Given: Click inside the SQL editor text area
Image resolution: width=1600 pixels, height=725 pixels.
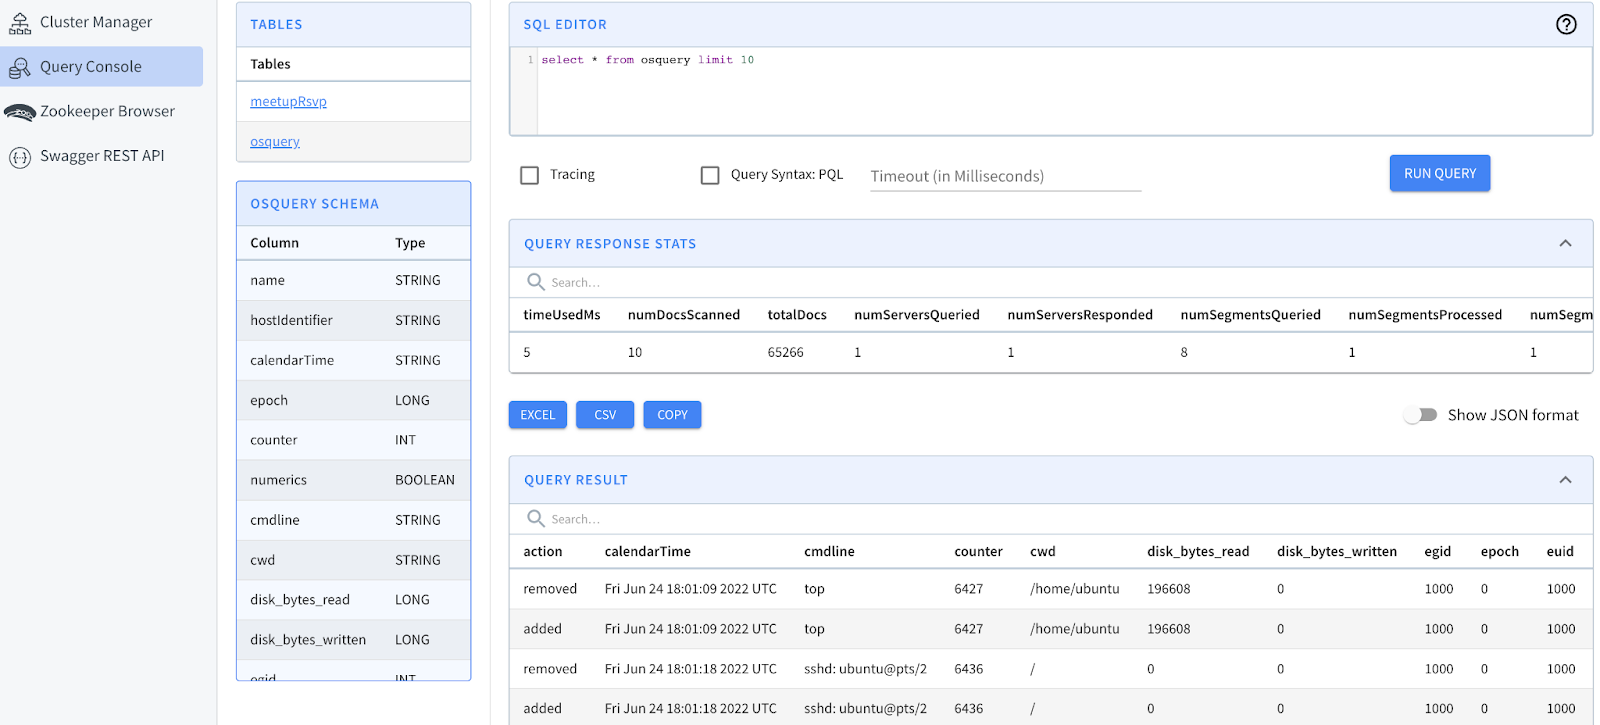Looking at the screenshot, I should [1064, 91].
